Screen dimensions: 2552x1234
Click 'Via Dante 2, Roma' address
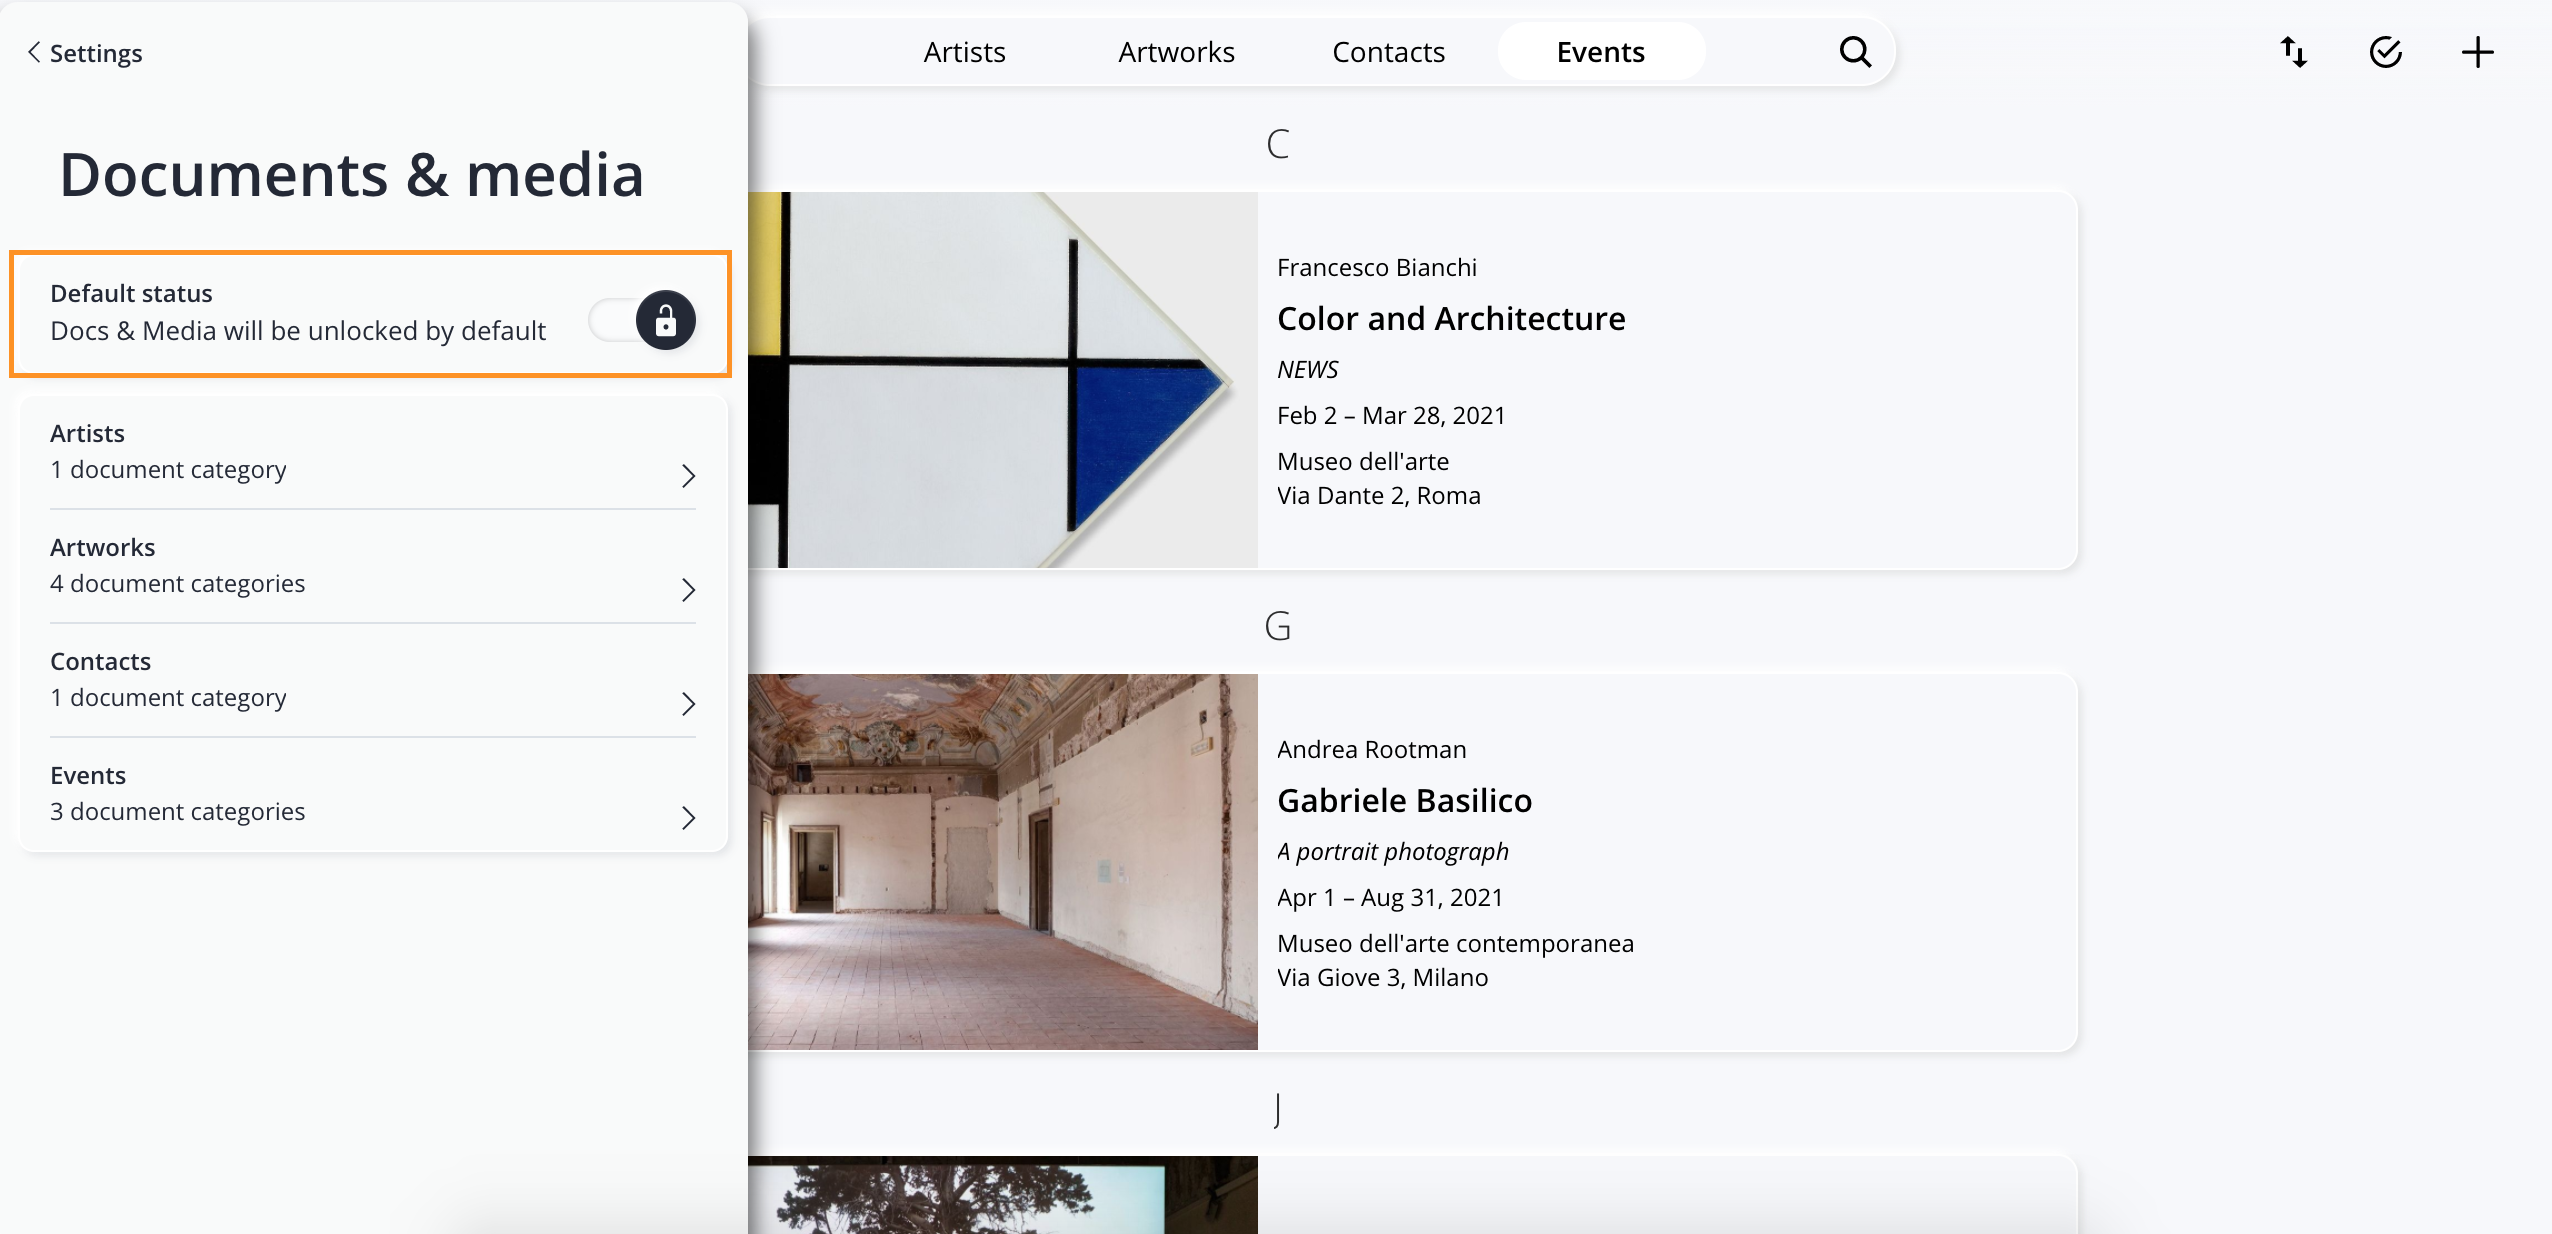pos(1379,495)
